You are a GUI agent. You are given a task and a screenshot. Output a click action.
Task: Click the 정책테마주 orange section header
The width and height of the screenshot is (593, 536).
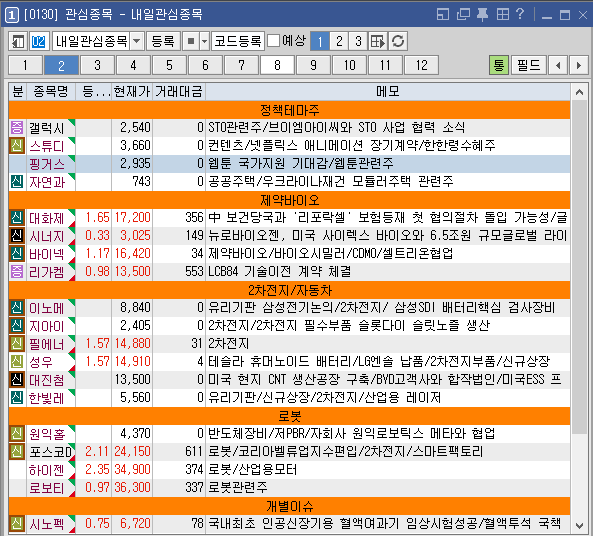pos(289,110)
